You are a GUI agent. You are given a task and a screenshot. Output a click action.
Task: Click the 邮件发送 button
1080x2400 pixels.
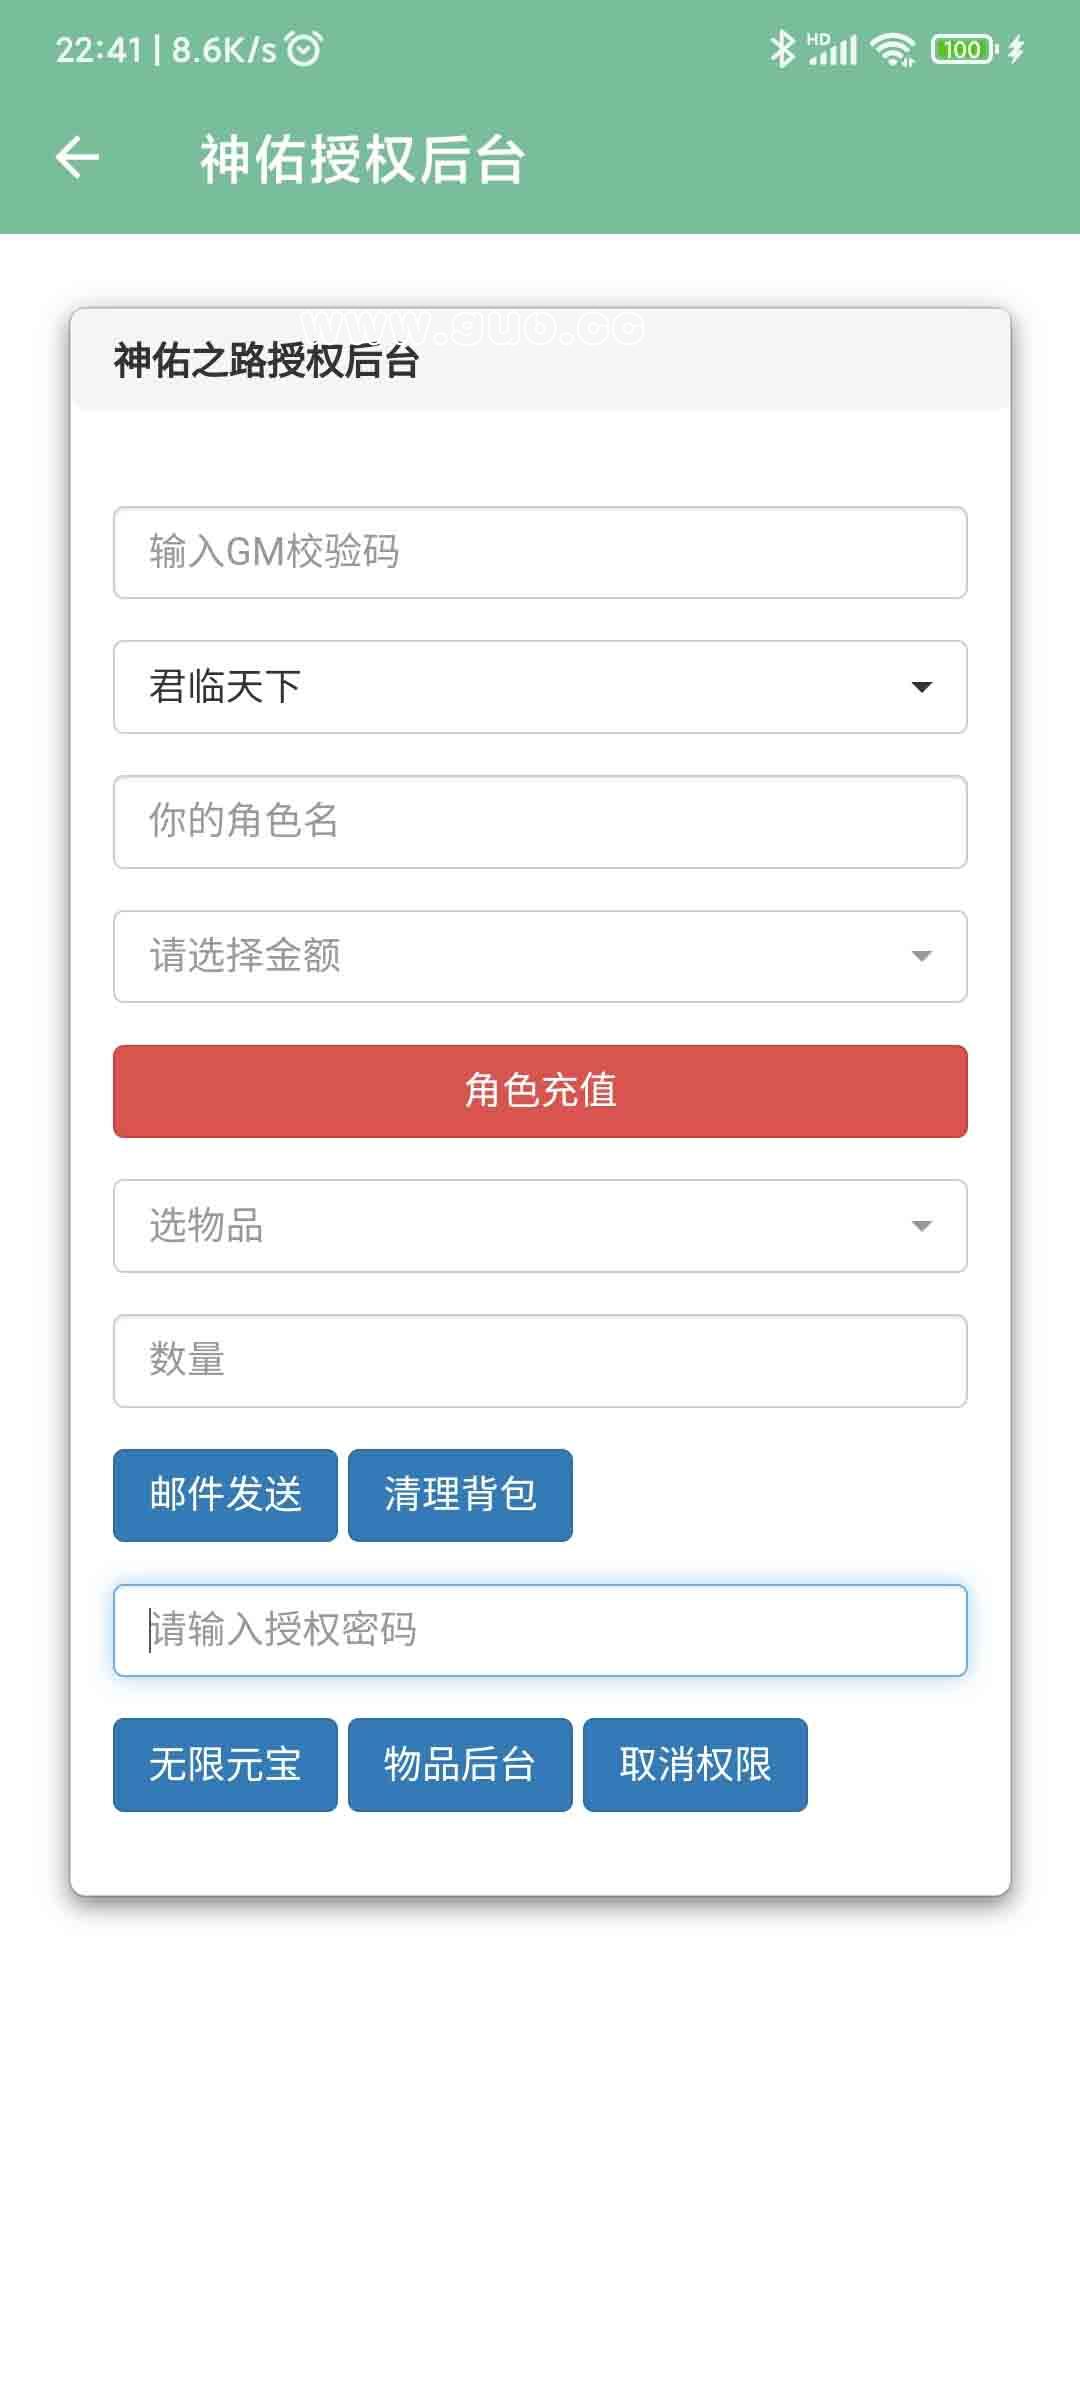(x=225, y=1495)
